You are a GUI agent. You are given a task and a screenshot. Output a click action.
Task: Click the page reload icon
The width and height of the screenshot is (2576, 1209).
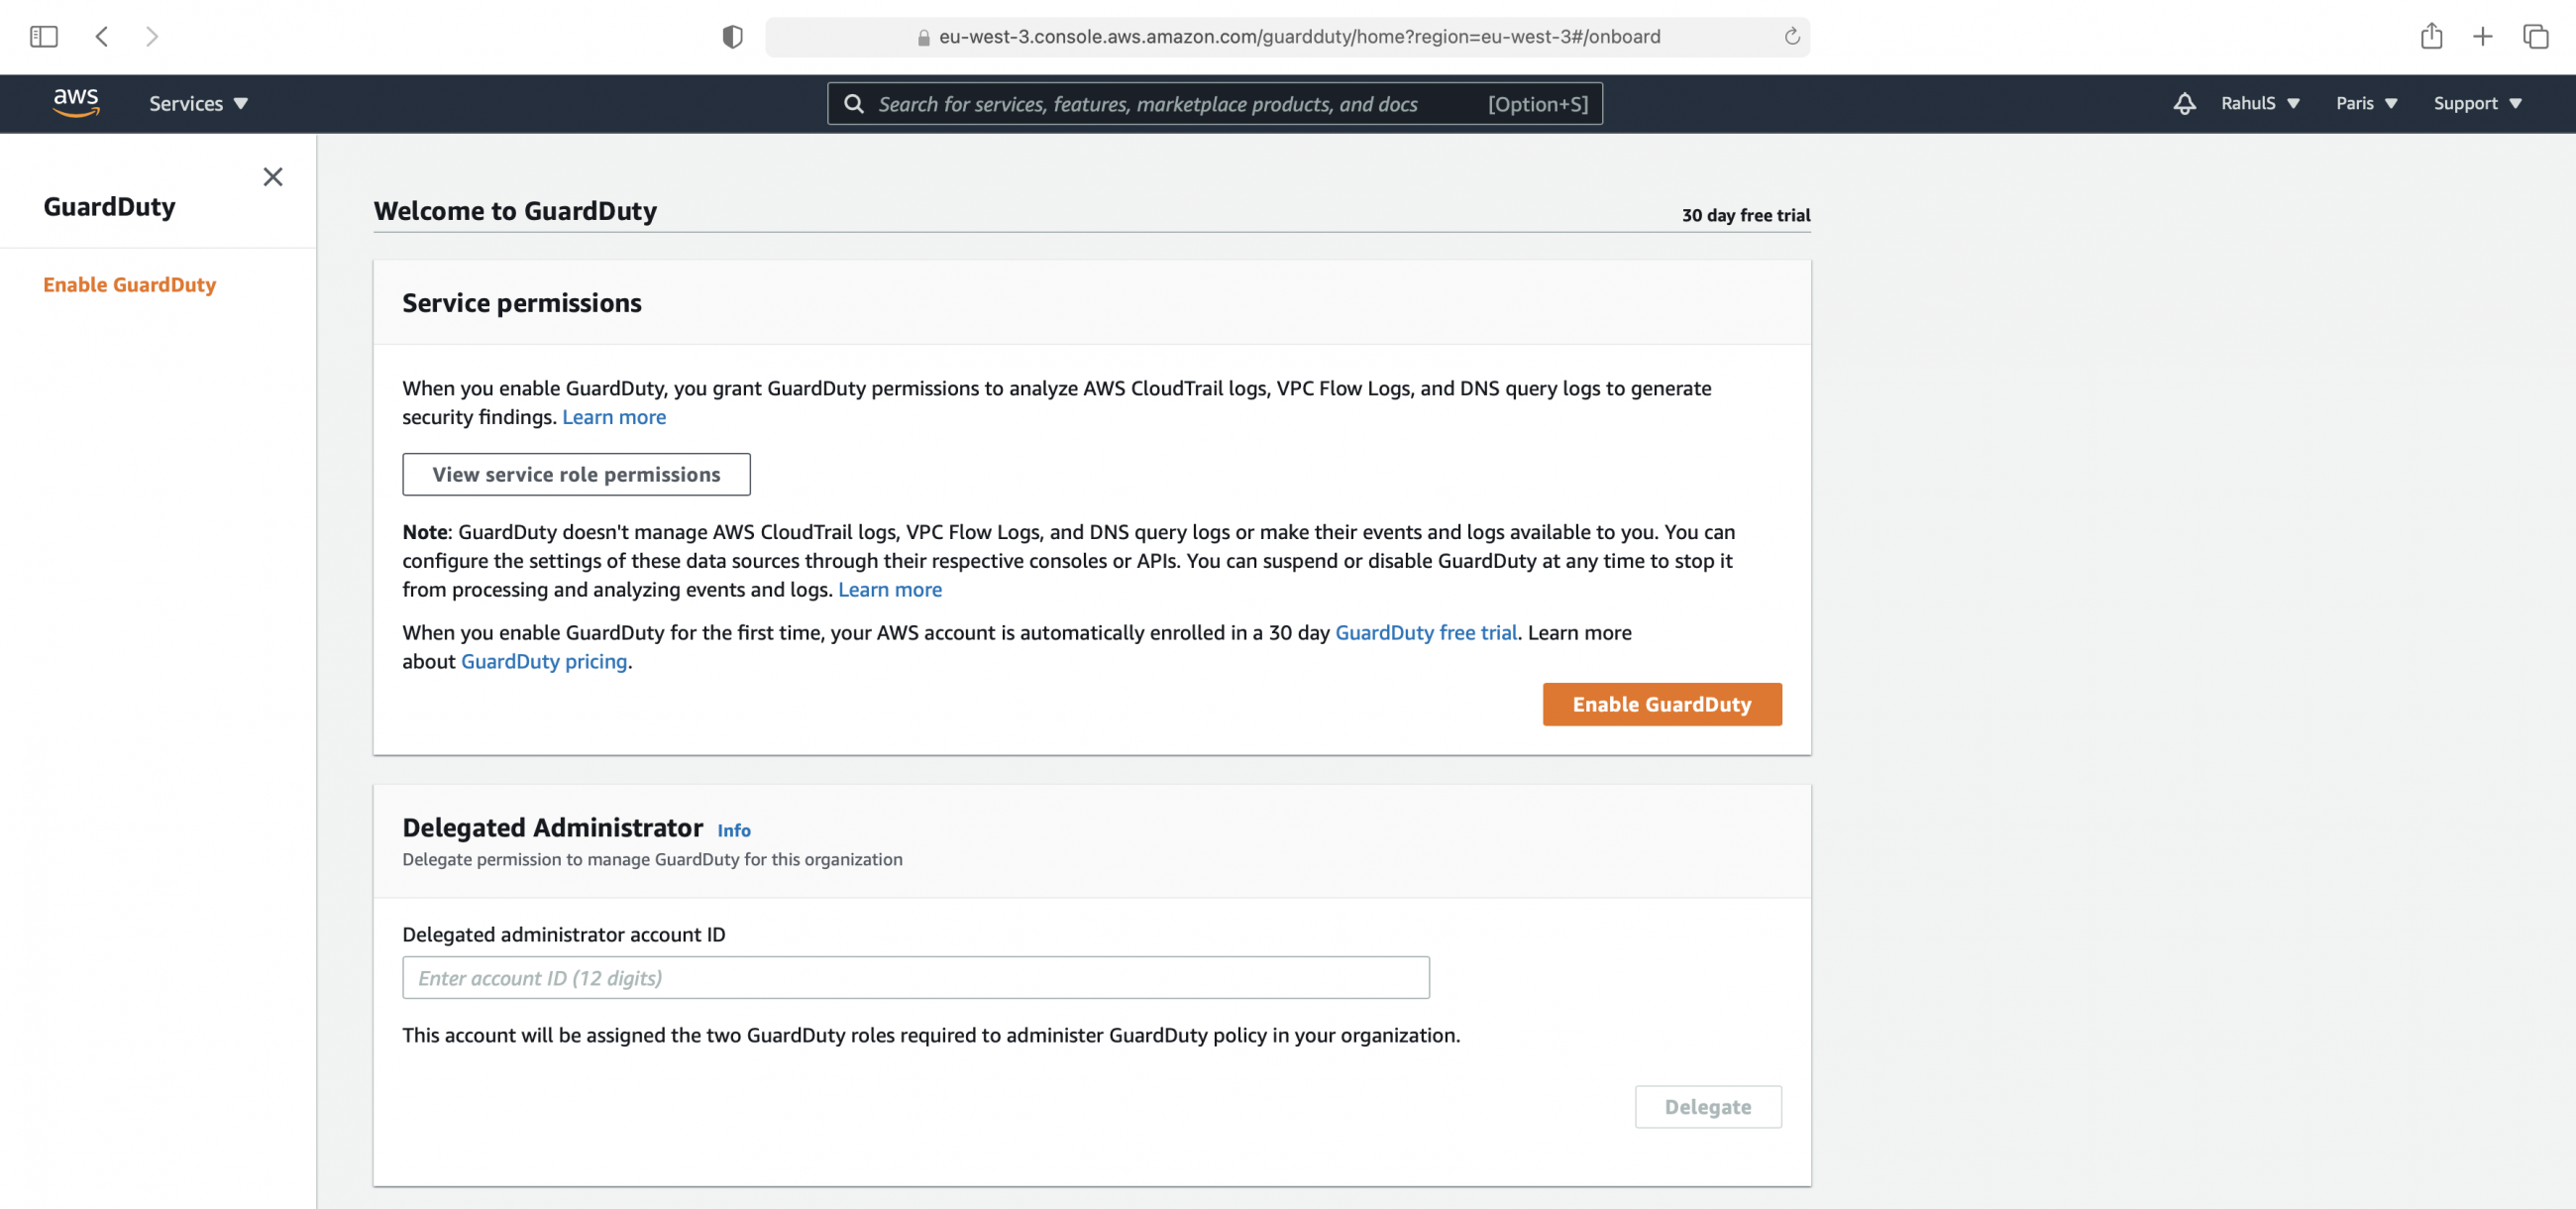pos(1791,37)
